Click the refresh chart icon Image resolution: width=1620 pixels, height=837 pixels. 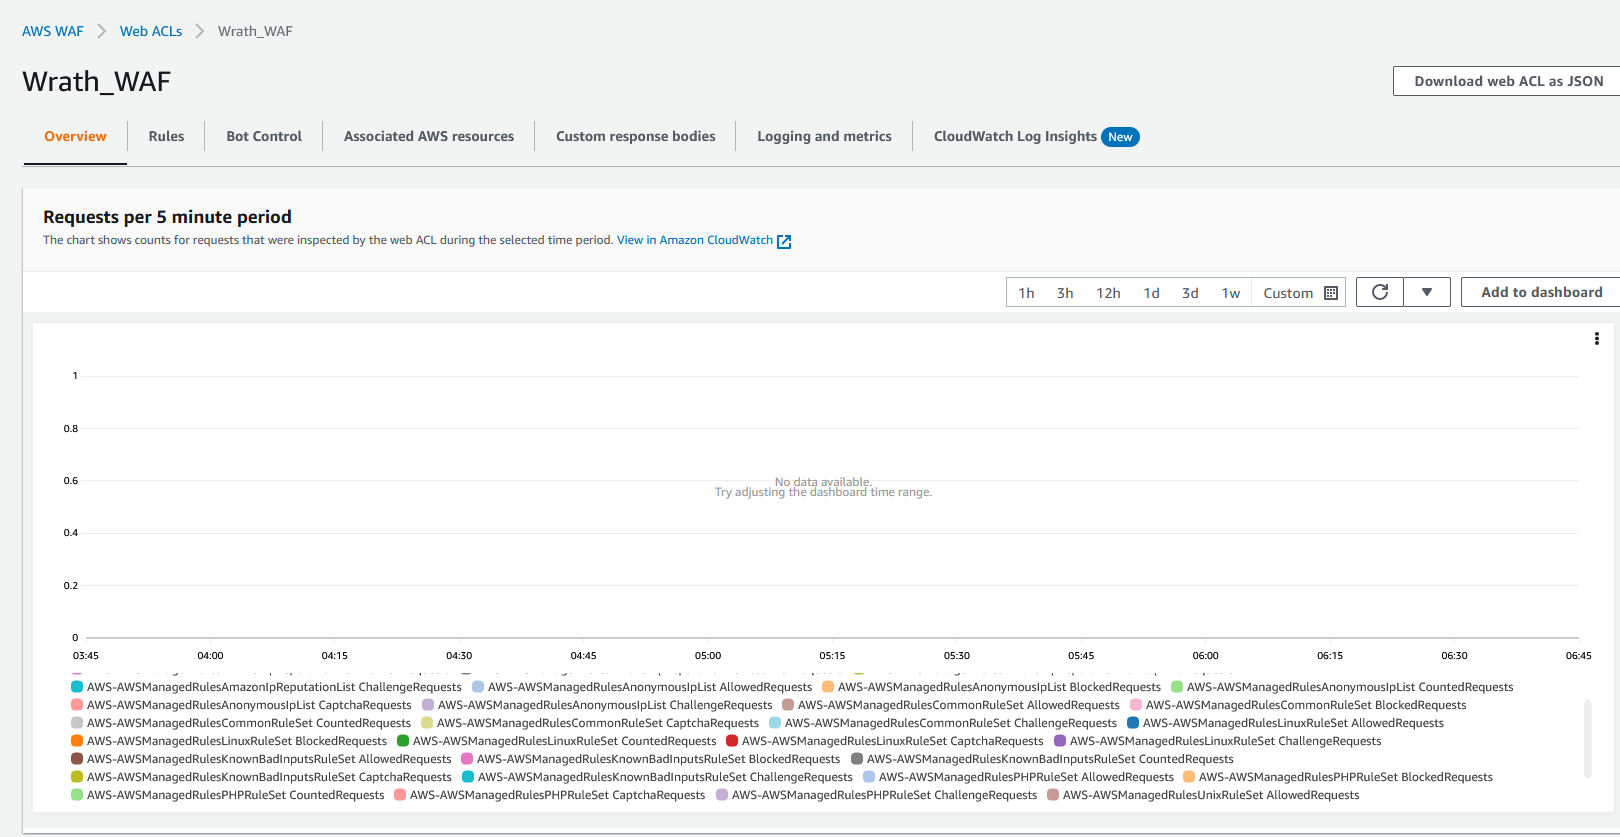click(1380, 292)
